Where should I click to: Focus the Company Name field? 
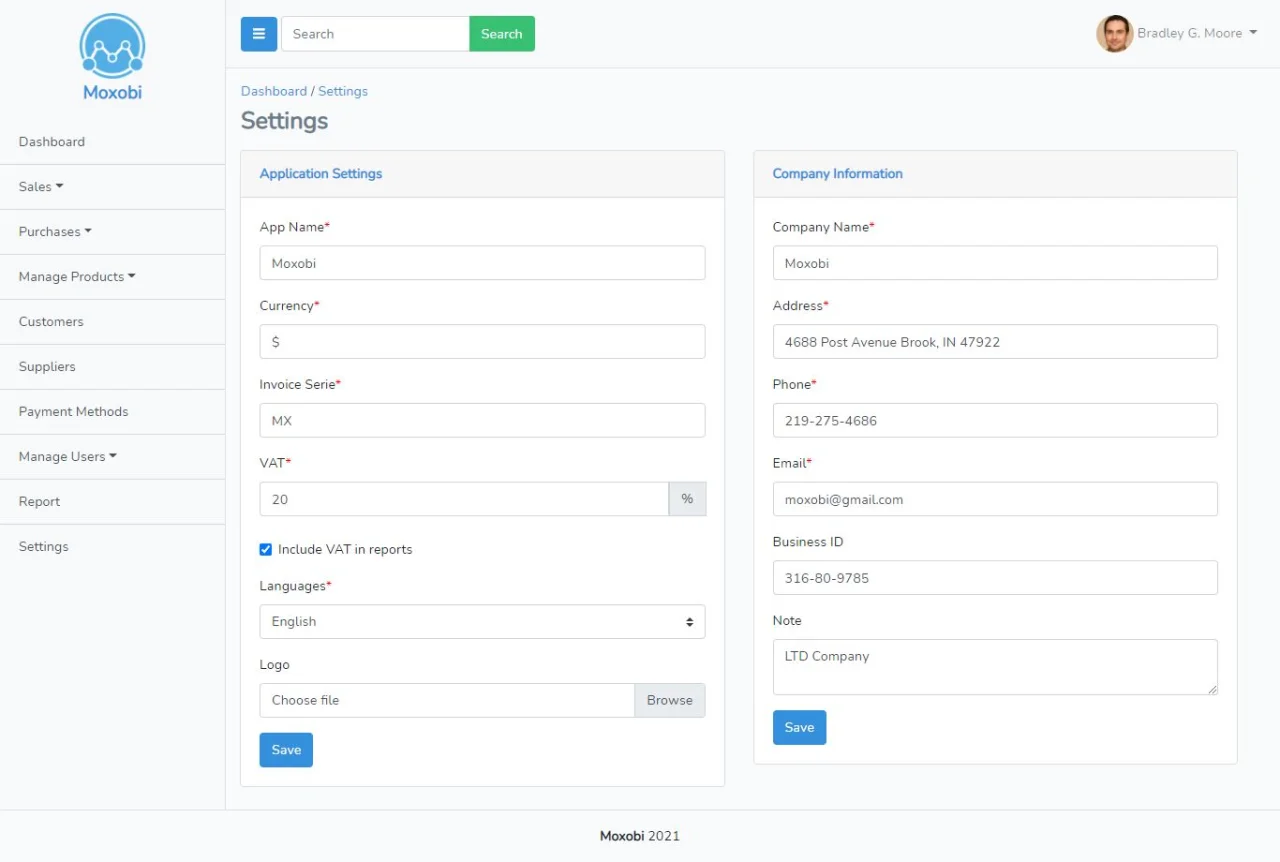(x=995, y=263)
